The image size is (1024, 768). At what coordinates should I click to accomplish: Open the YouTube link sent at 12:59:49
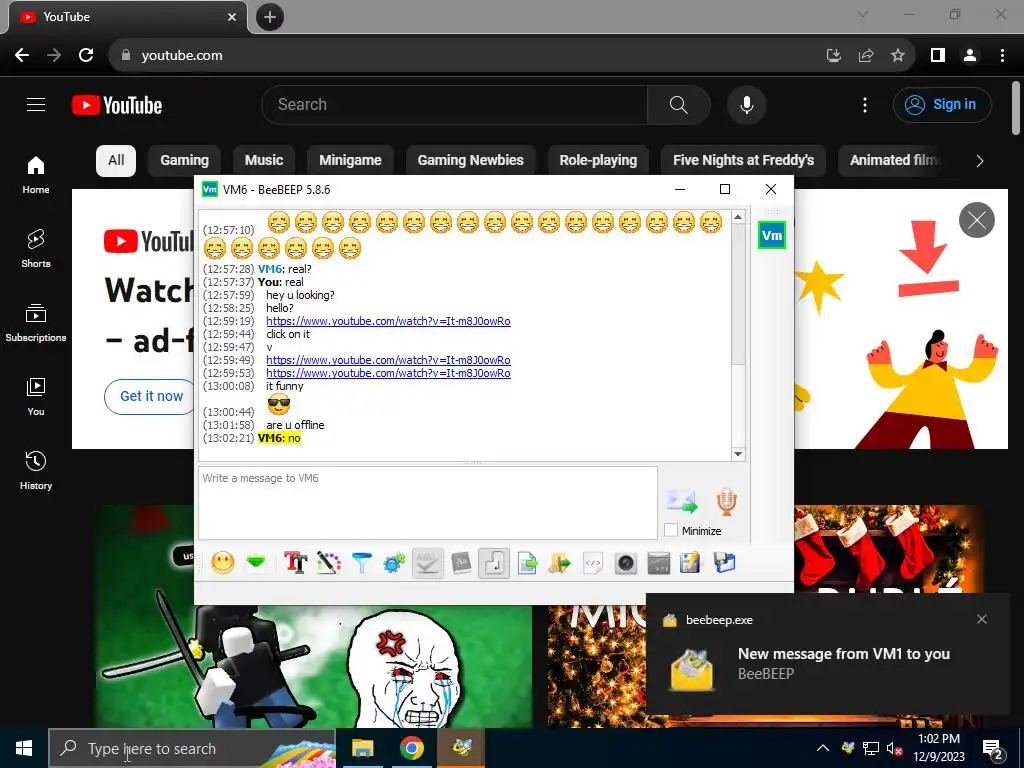pyautogui.click(x=388, y=360)
